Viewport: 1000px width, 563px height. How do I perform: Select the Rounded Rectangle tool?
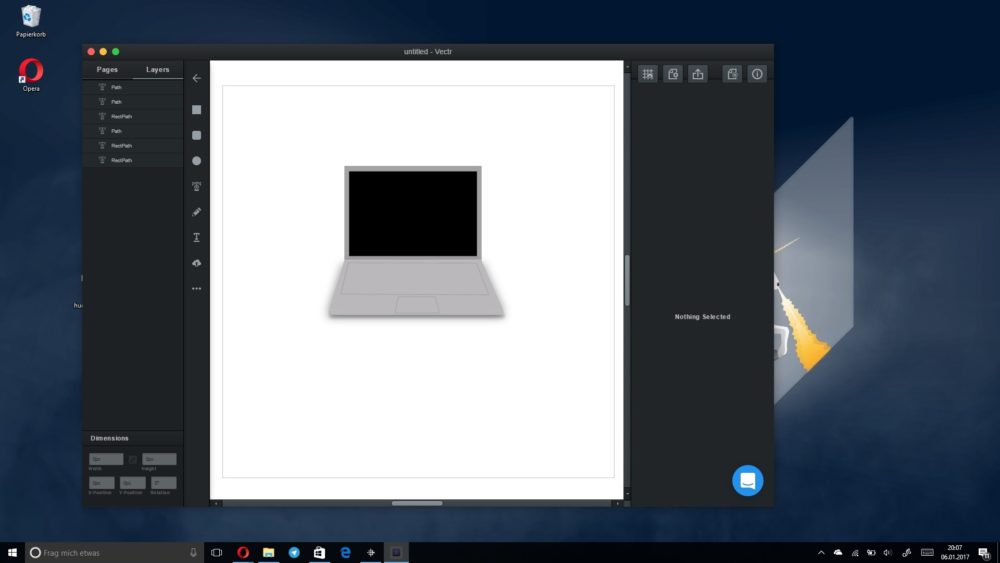[x=196, y=135]
